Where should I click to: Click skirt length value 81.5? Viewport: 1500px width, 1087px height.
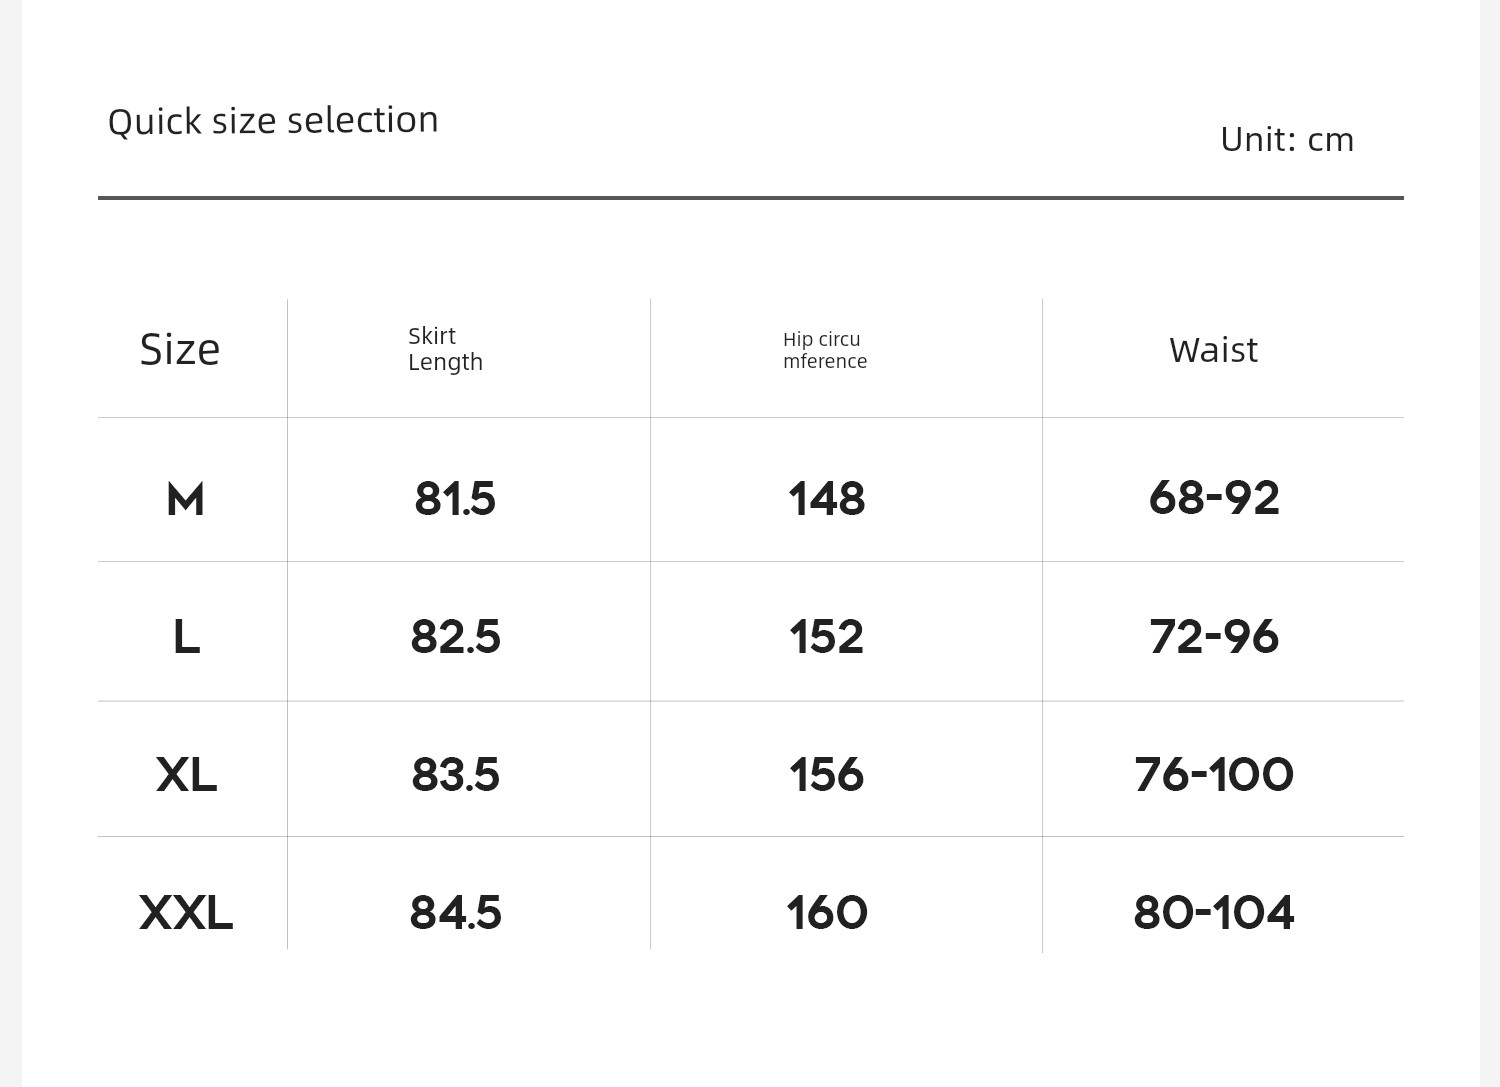pos(455,498)
